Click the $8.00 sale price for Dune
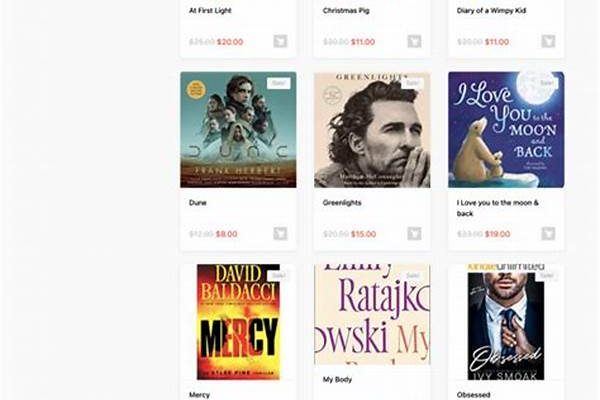The image size is (600, 400). pos(227,234)
